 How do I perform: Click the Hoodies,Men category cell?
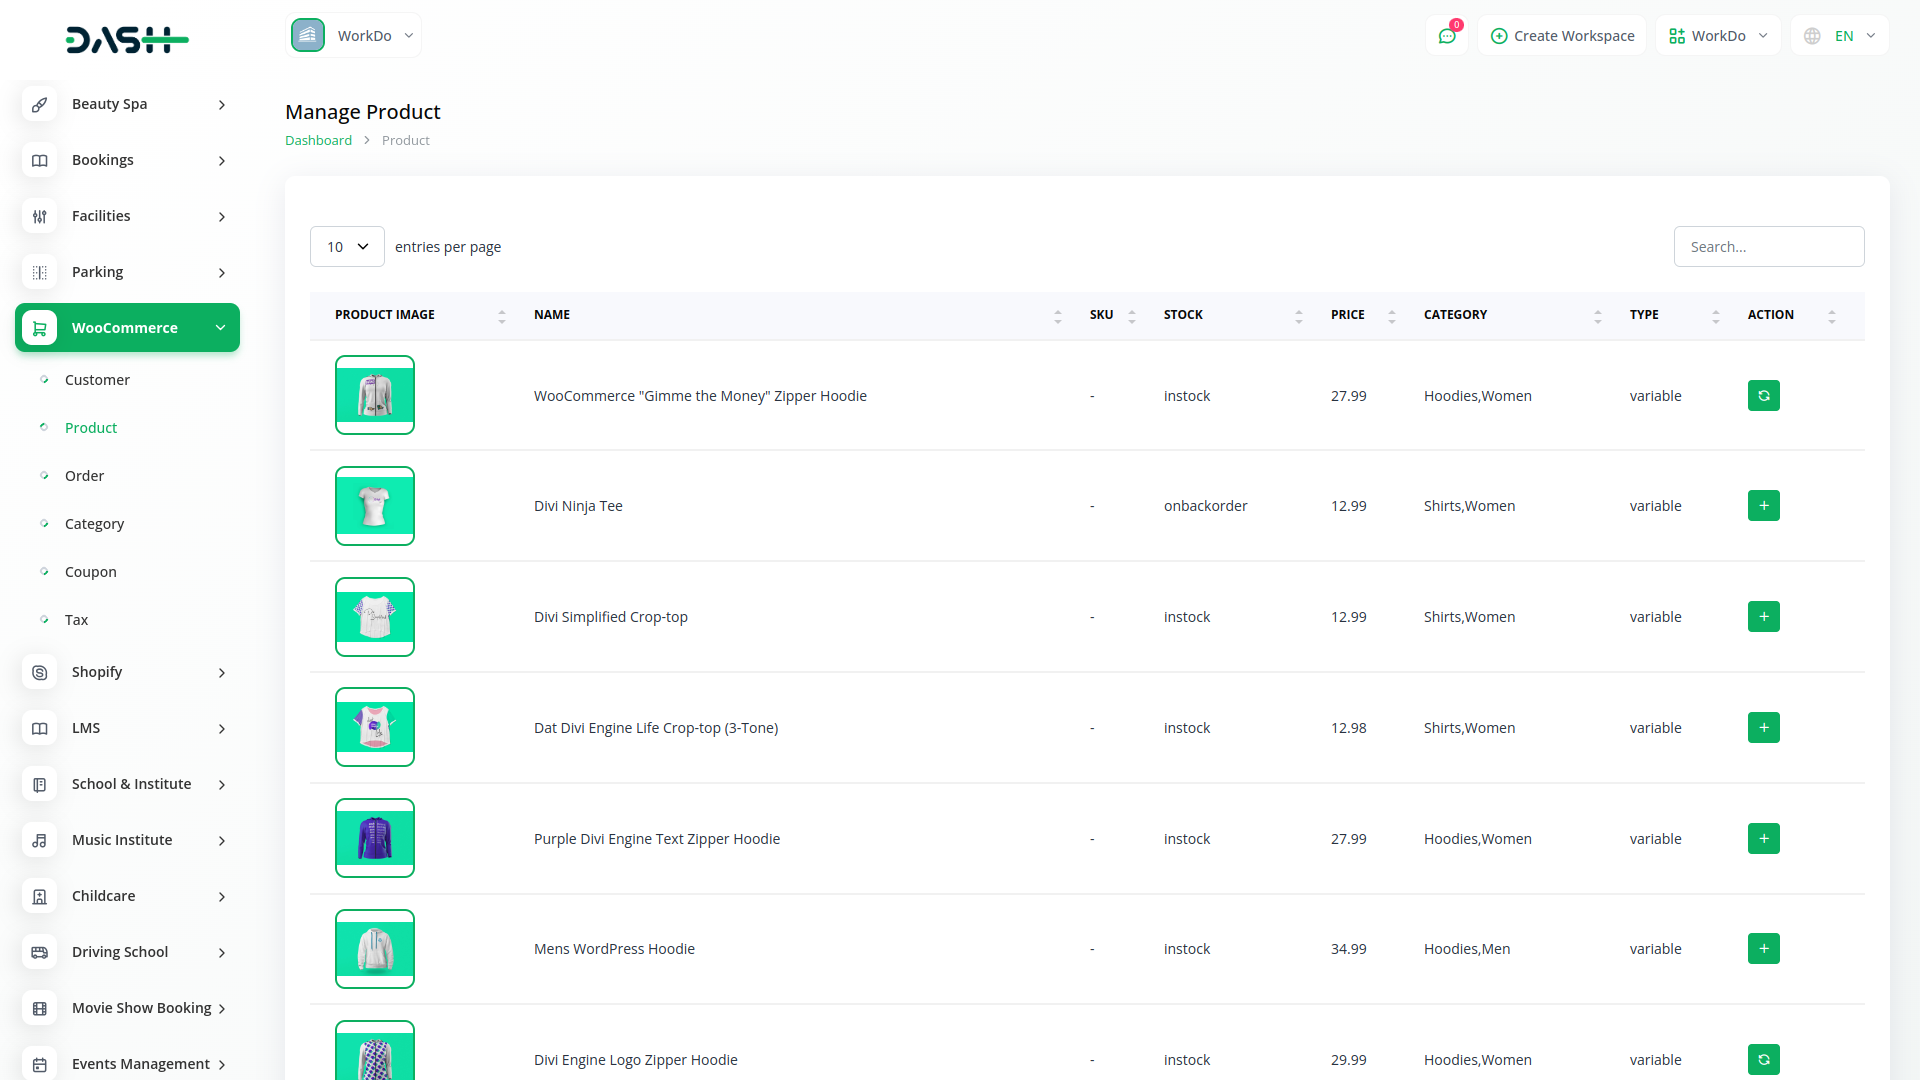(x=1467, y=949)
